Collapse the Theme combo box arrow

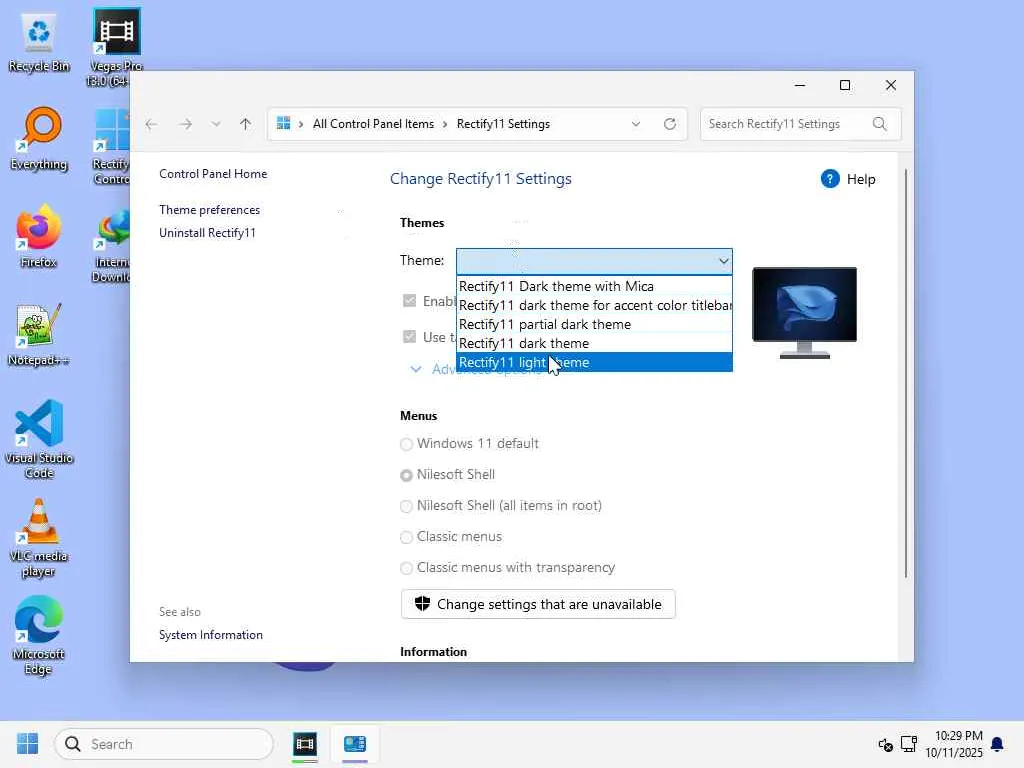(x=723, y=261)
